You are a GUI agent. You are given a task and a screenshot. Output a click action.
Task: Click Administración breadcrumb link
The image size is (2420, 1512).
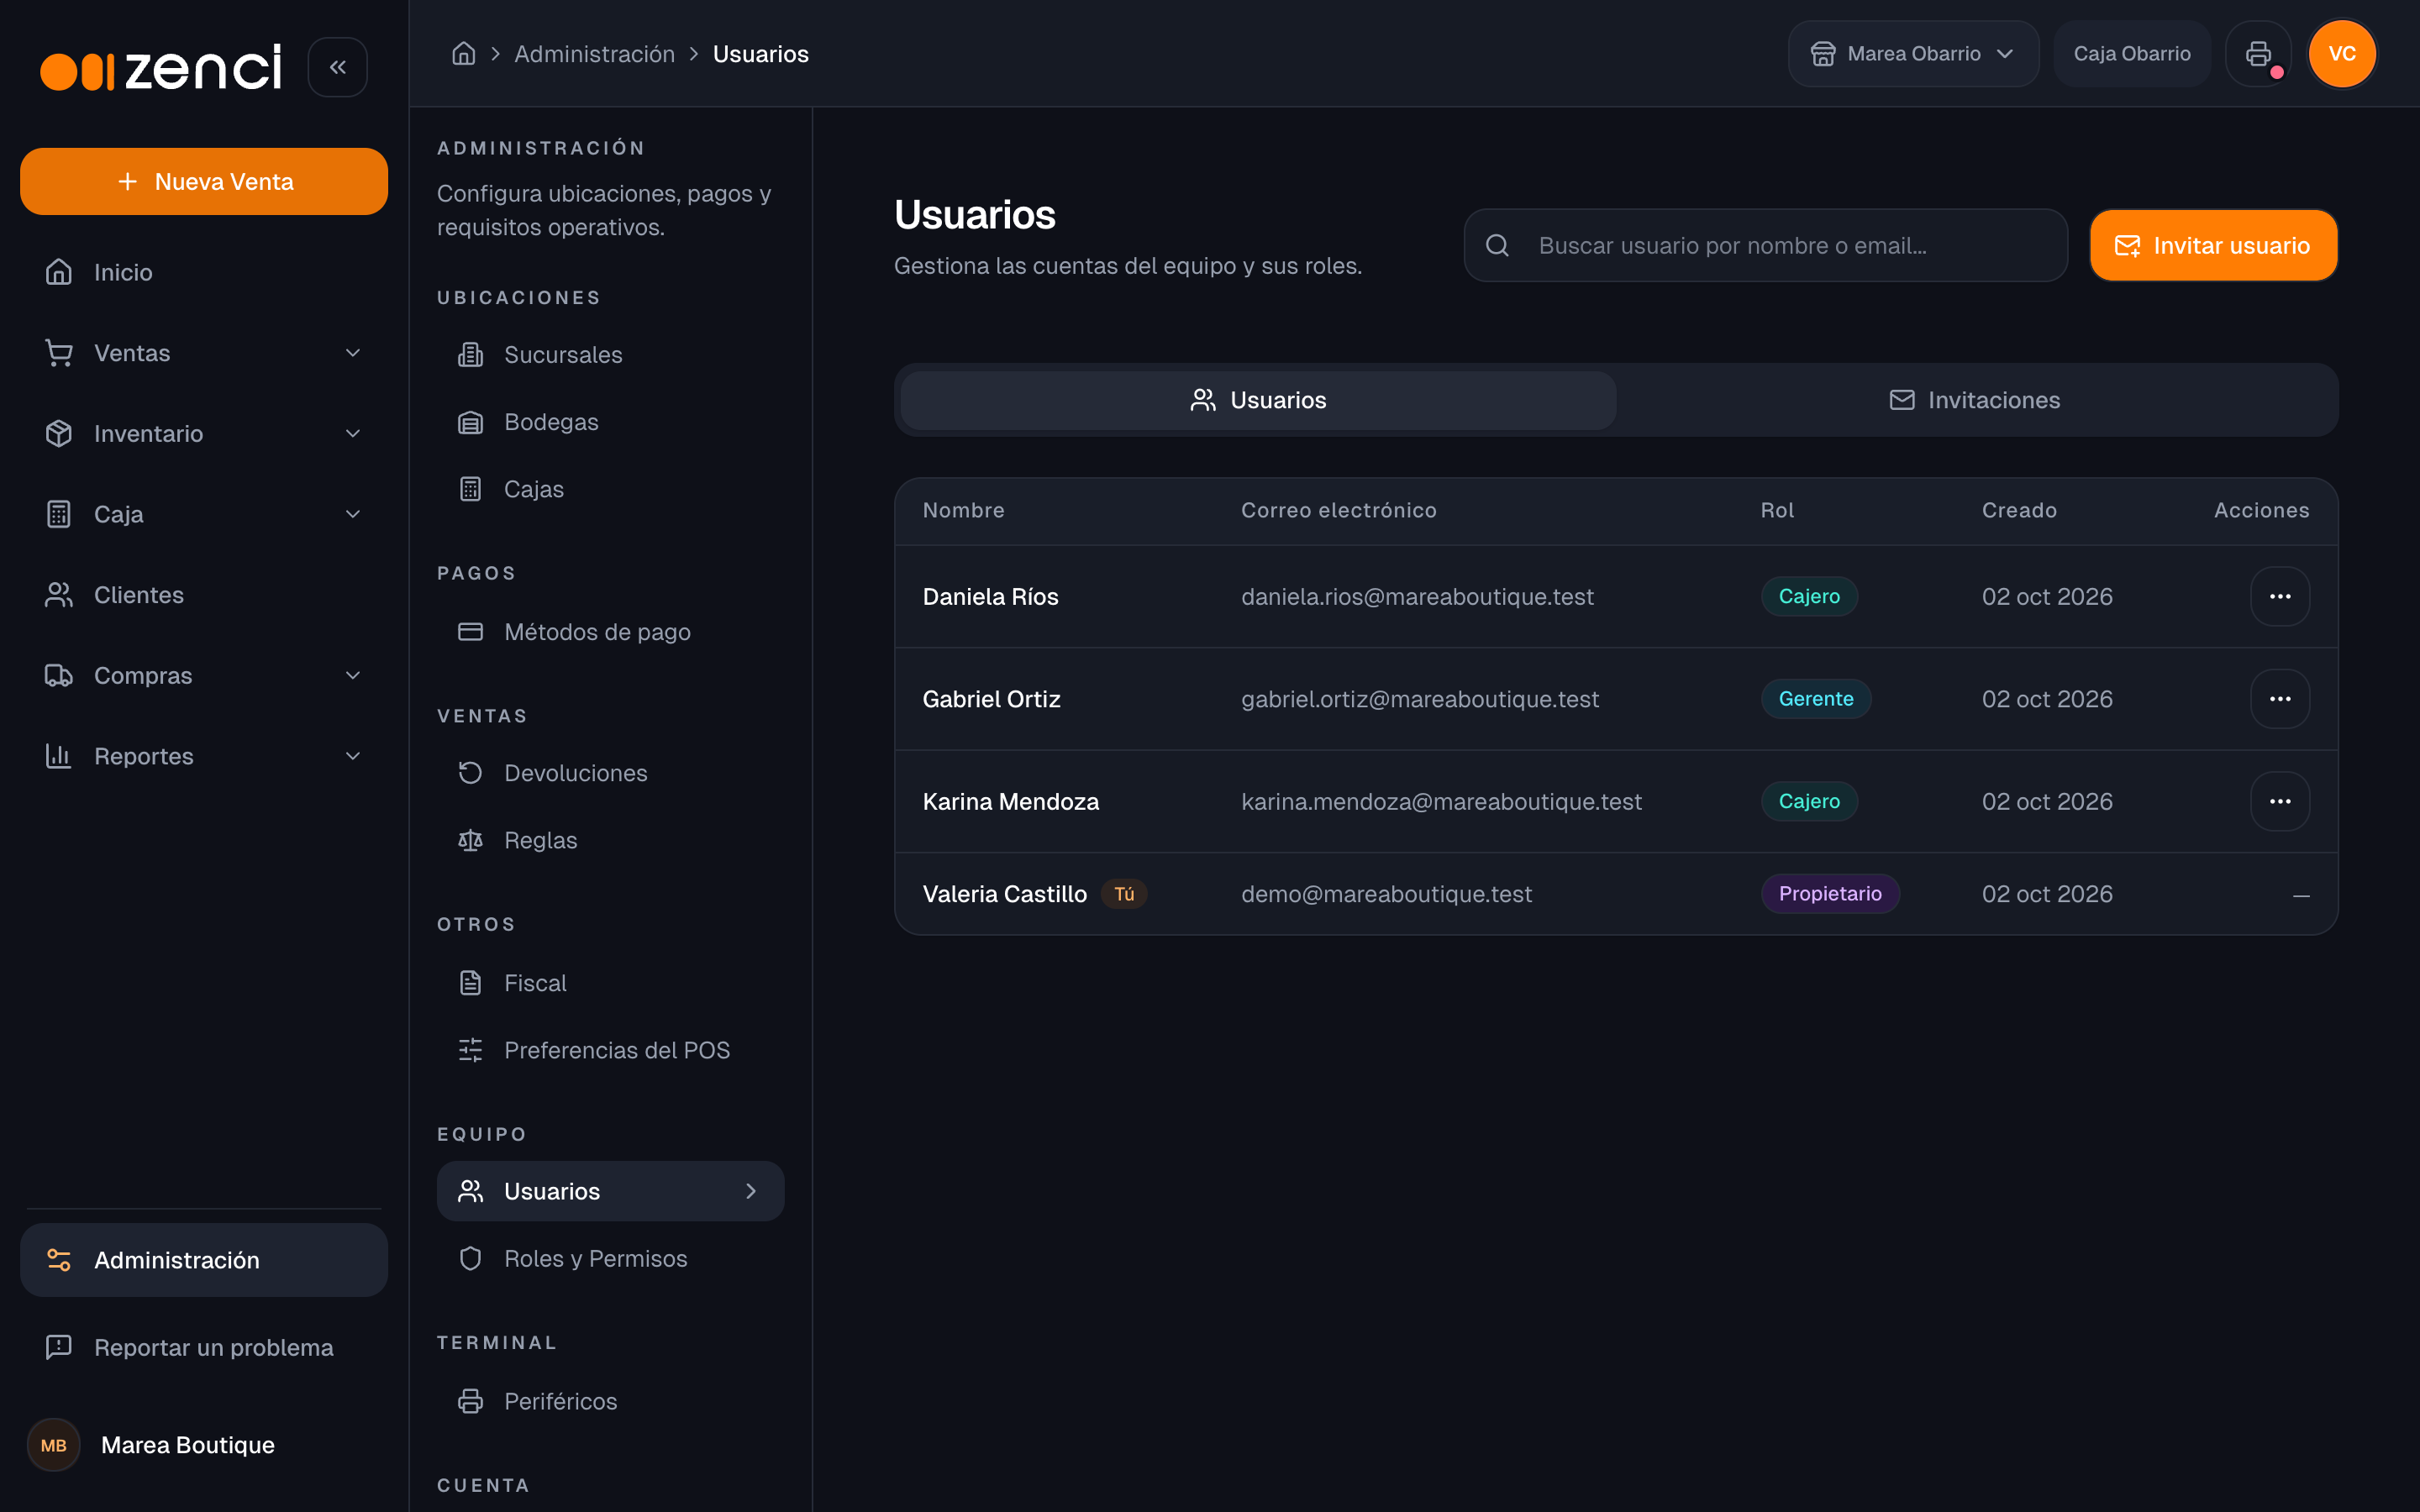coord(594,54)
